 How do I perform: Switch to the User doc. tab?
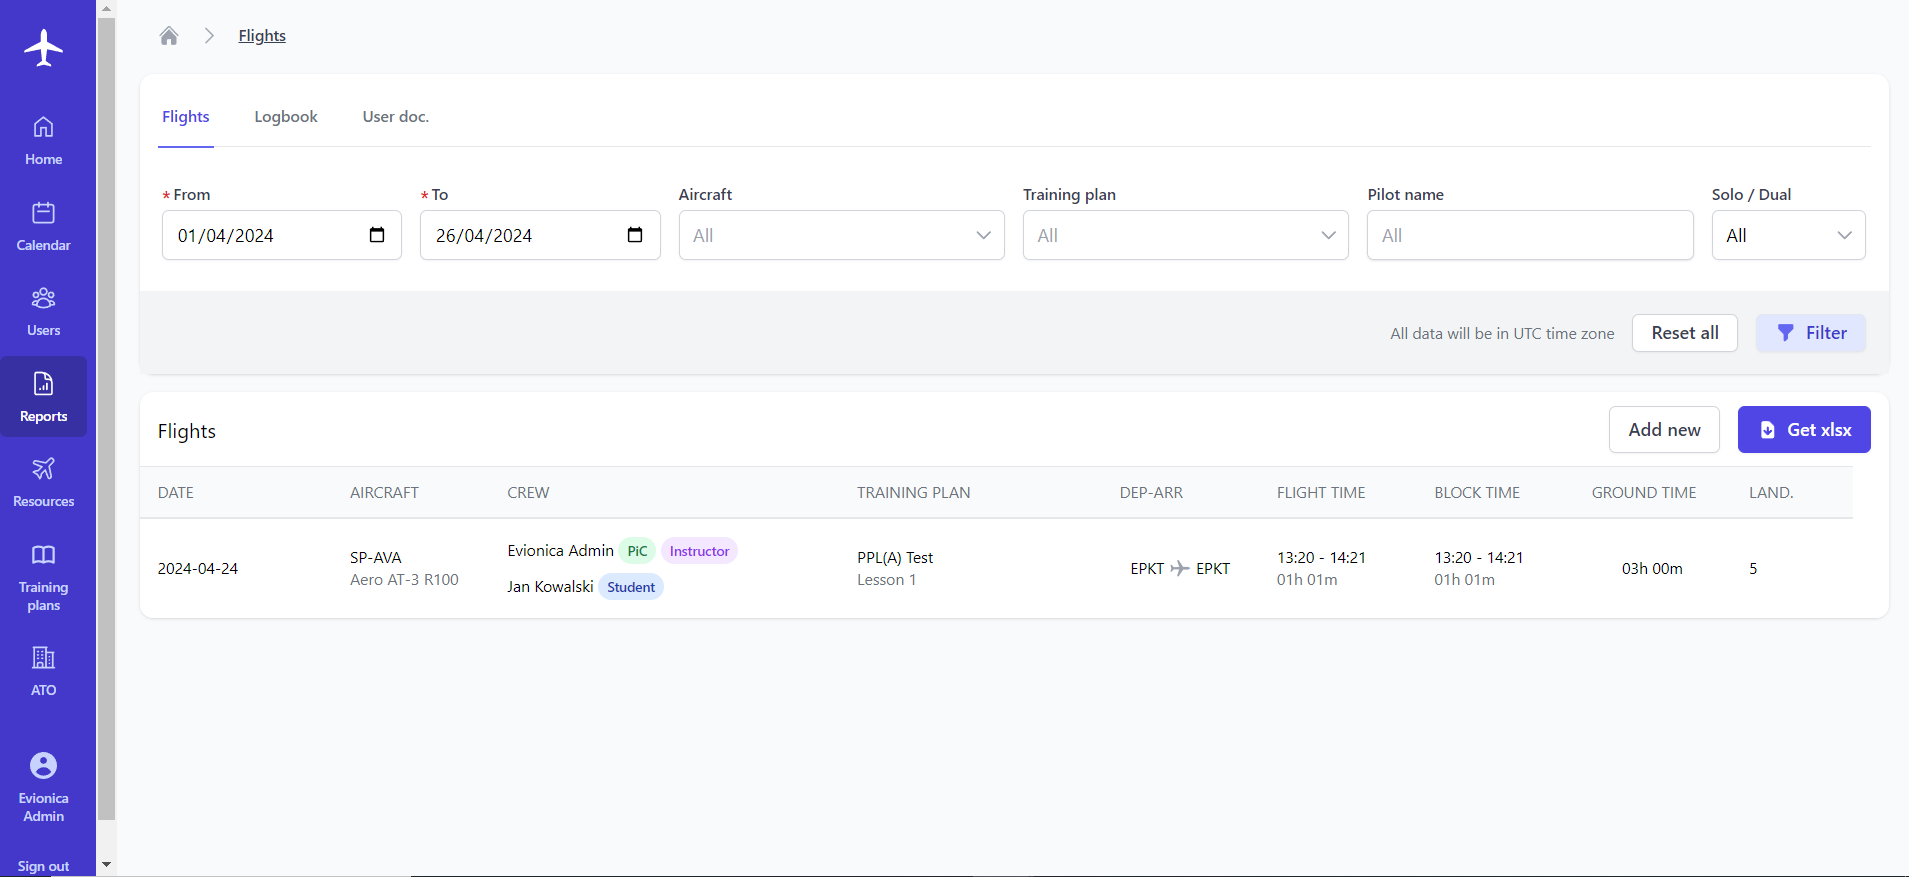coord(396,117)
